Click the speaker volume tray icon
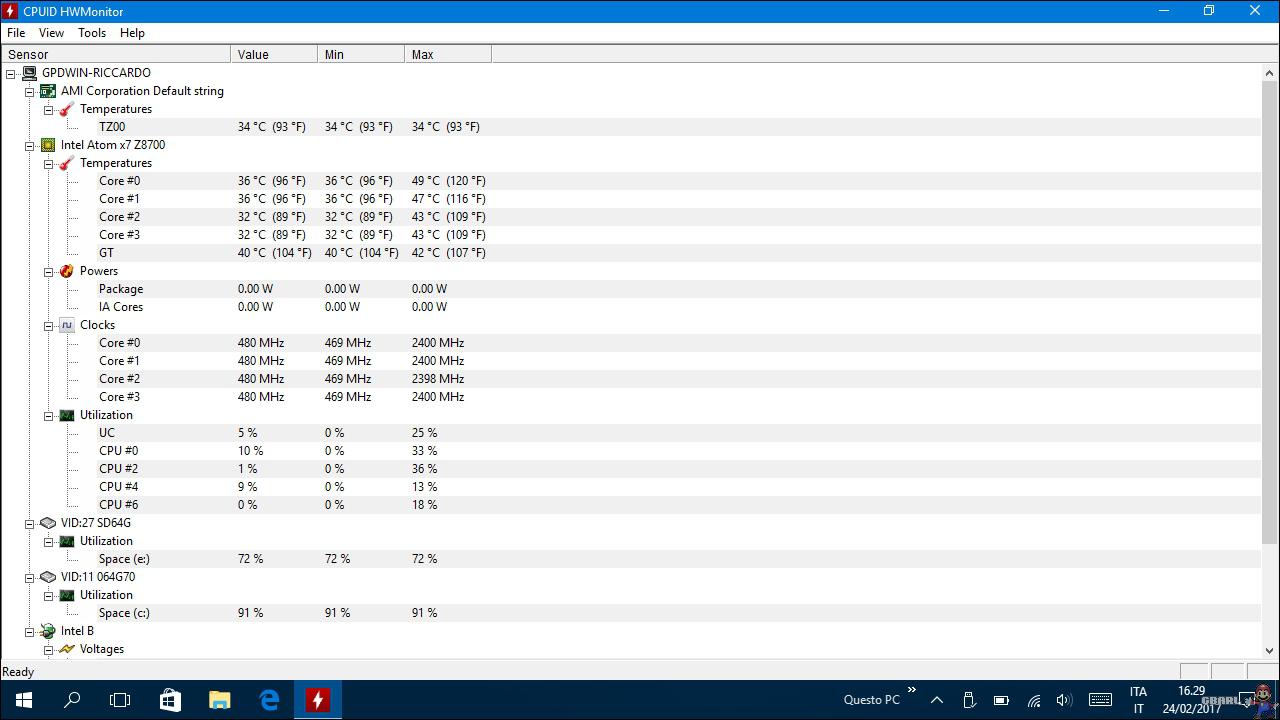 (x=1064, y=700)
